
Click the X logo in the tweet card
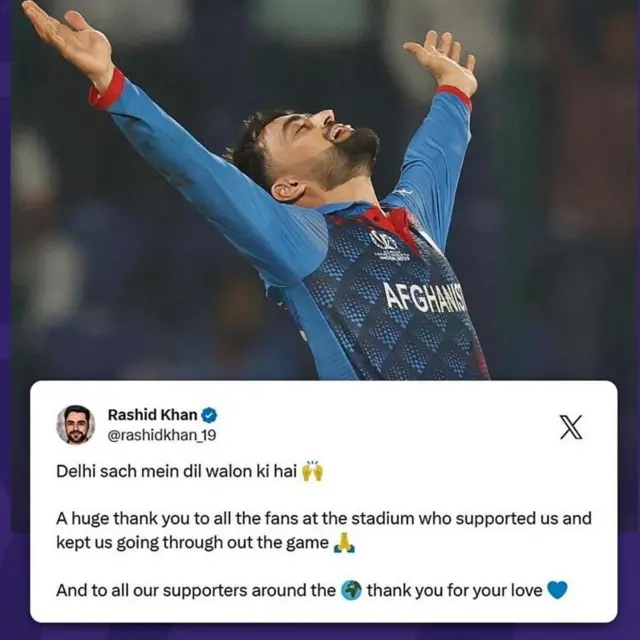click(x=571, y=427)
